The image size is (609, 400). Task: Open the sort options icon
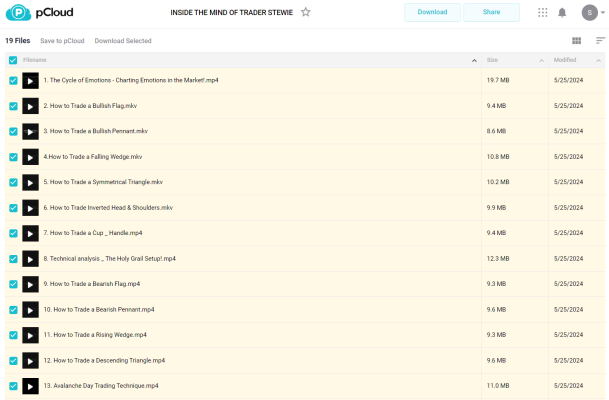click(x=600, y=41)
